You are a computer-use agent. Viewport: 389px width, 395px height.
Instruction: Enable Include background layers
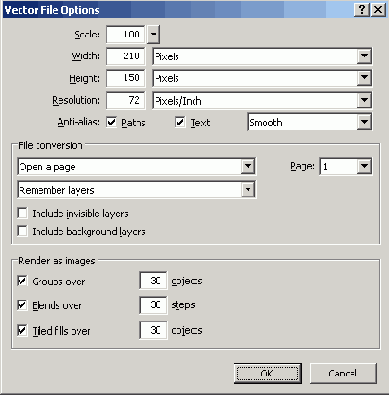coord(22,231)
